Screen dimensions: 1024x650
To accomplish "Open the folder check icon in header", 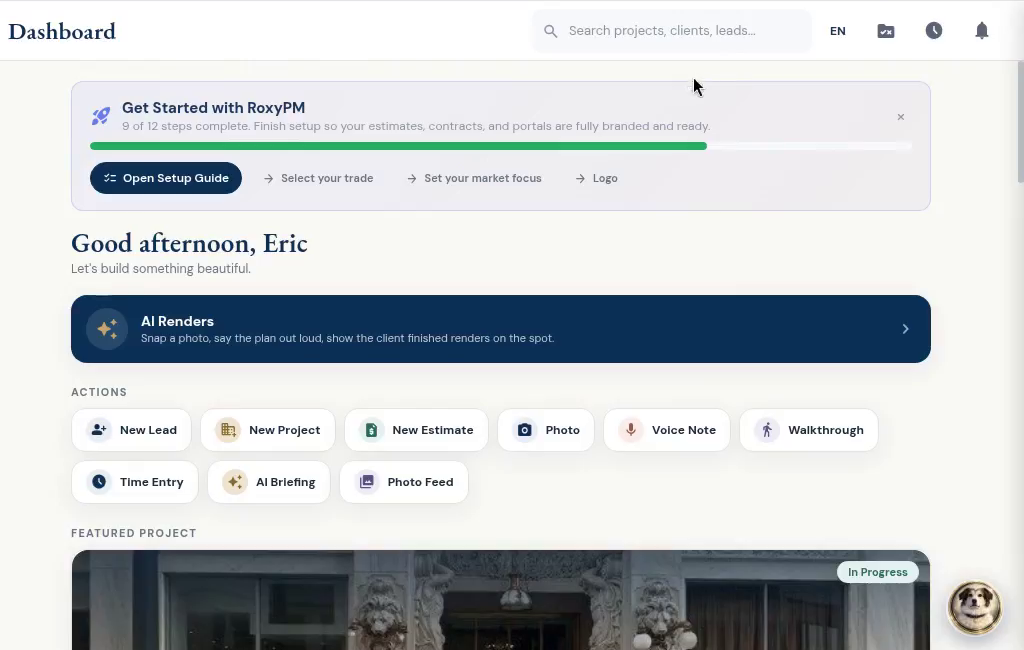I will [886, 31].
